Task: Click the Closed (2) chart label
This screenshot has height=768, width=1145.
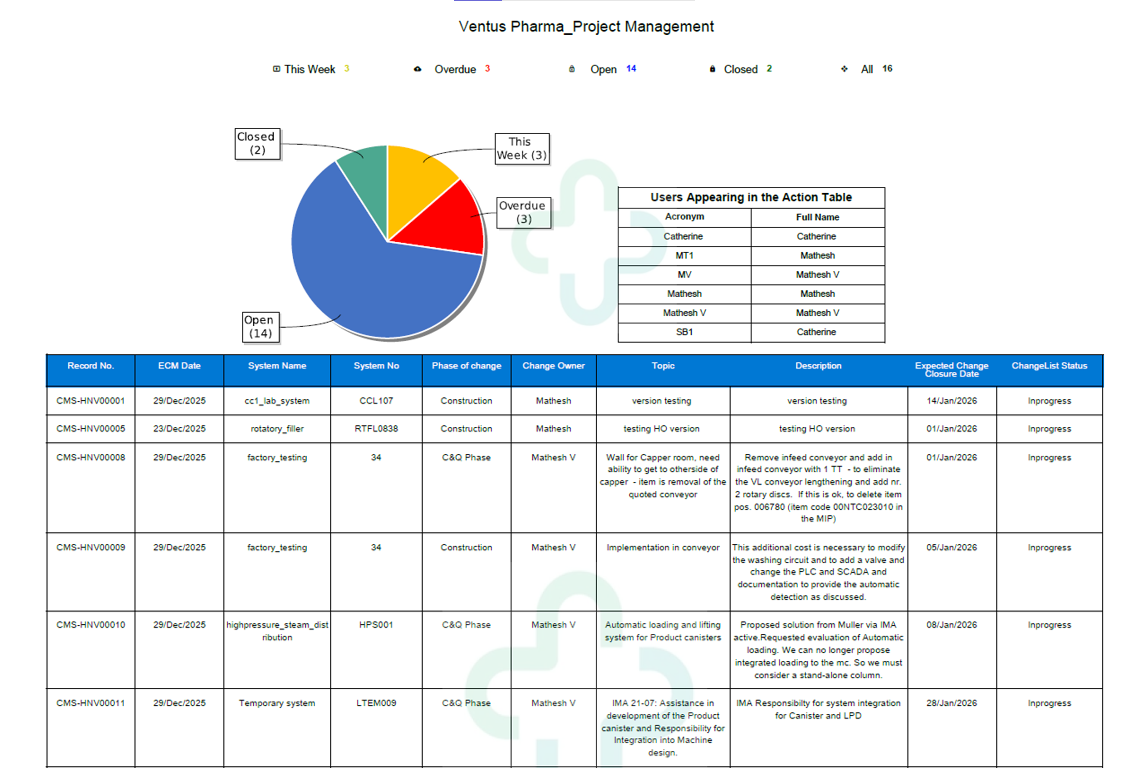Action: click(257, 143)
